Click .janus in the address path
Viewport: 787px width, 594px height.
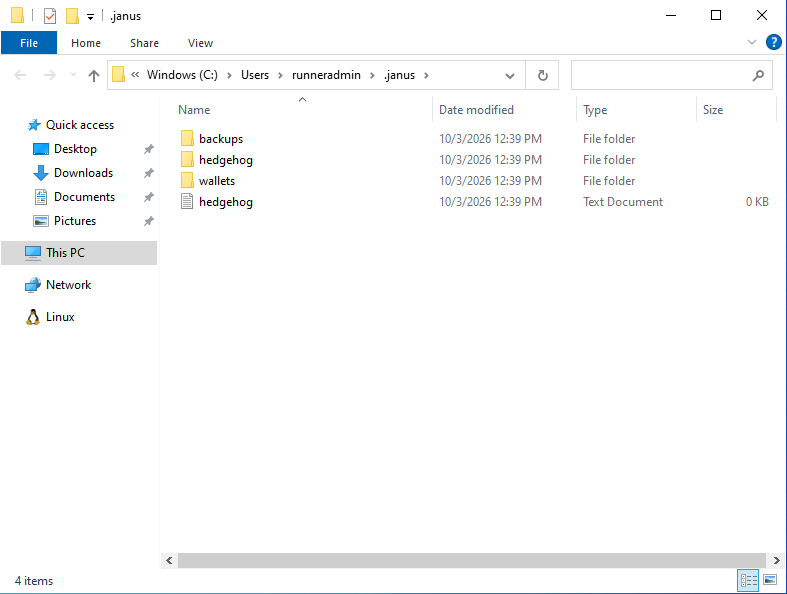(400, 75)
